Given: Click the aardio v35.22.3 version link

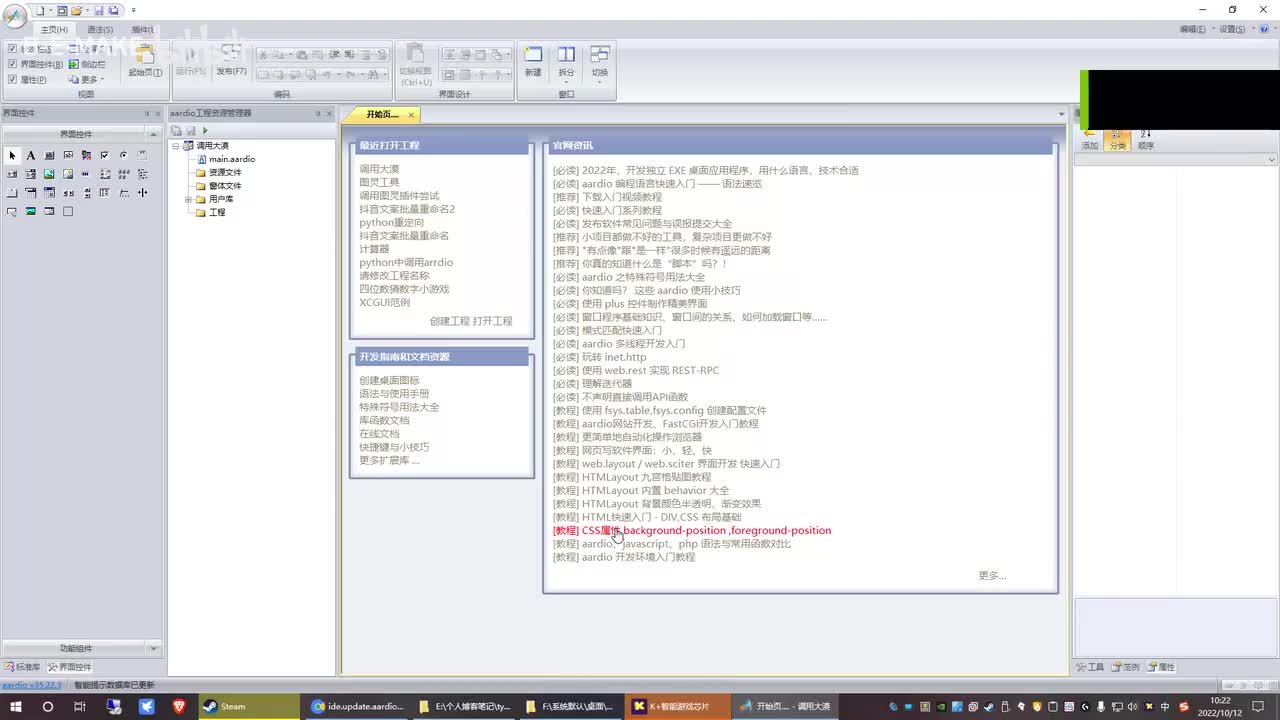Looking at the screenshot, I should click(x=31, y=685).
